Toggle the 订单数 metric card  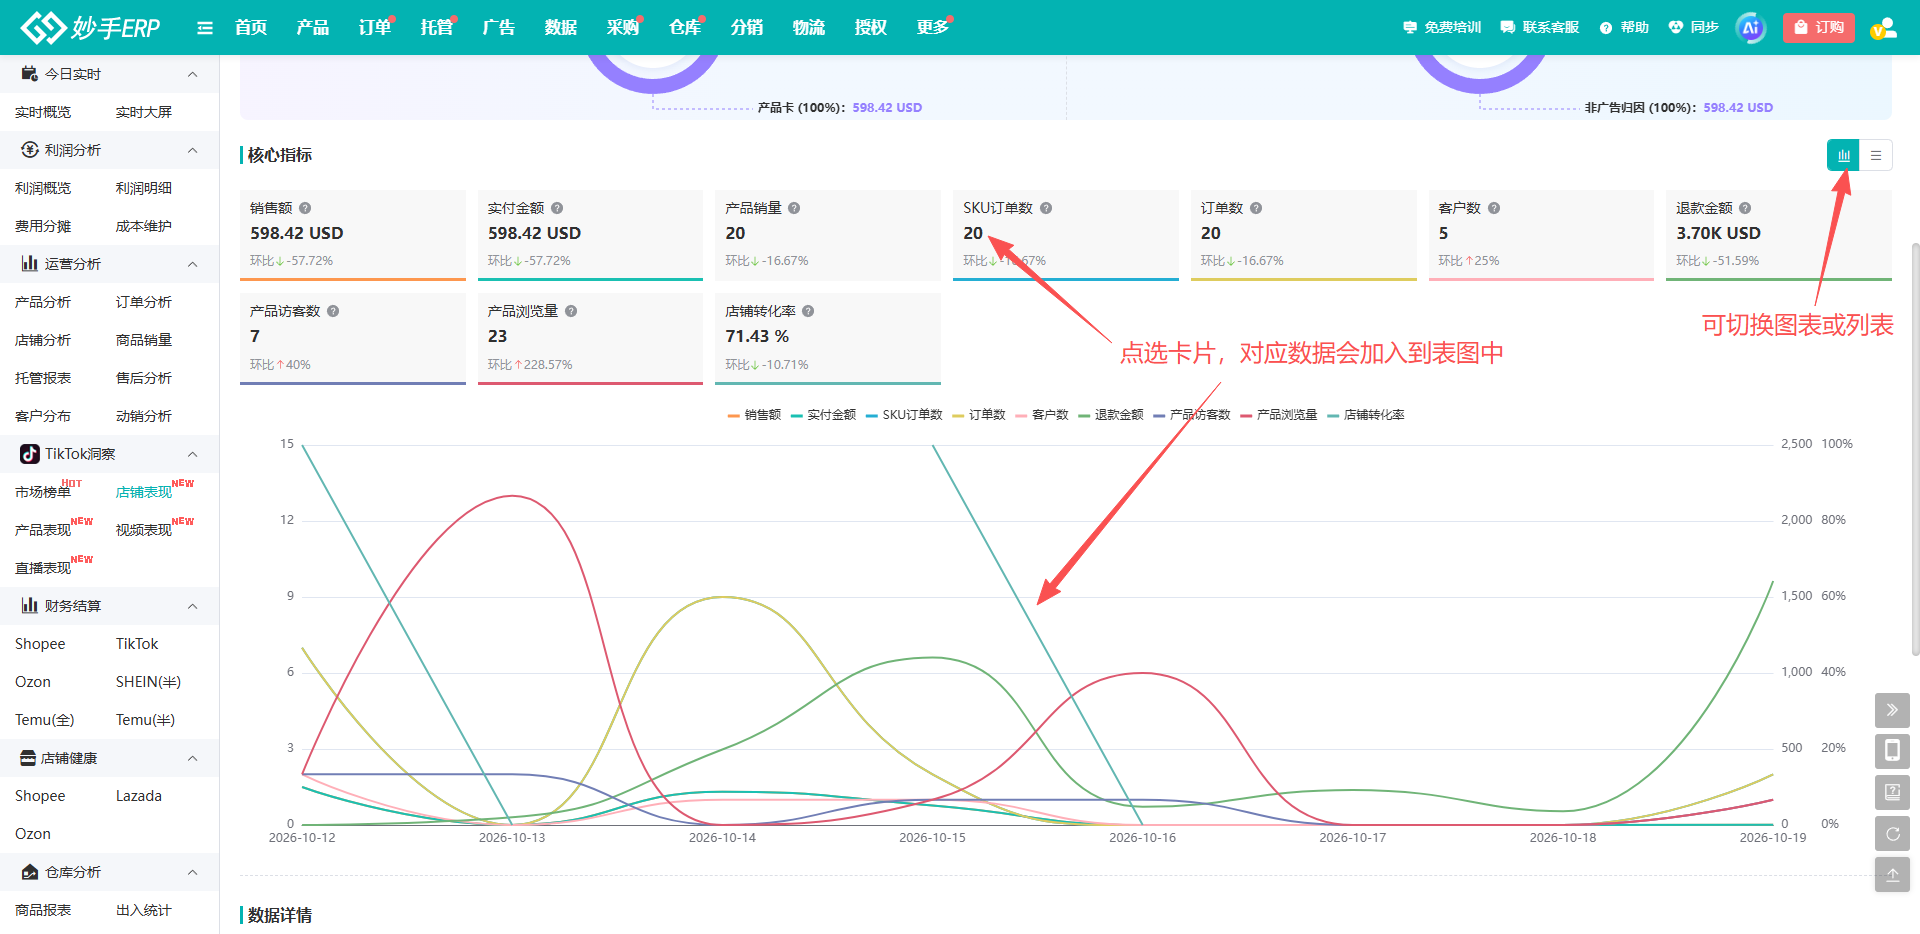click(1304, 236)
